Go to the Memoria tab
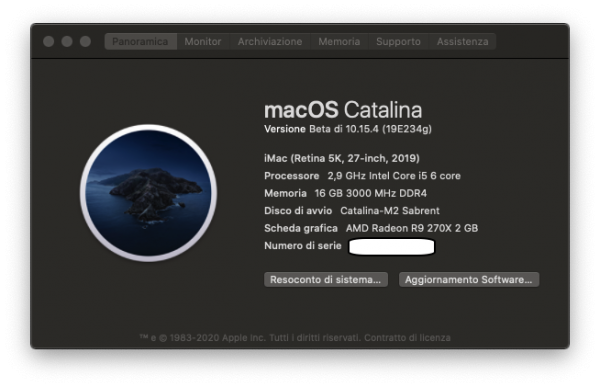This screenshot has height=387, width=600. coord(339,41)
